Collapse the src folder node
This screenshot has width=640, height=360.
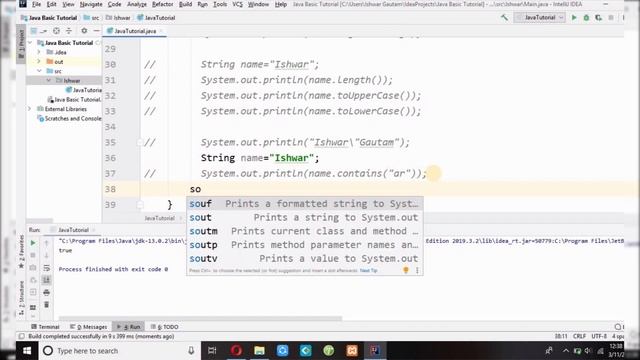coord(39,71)
